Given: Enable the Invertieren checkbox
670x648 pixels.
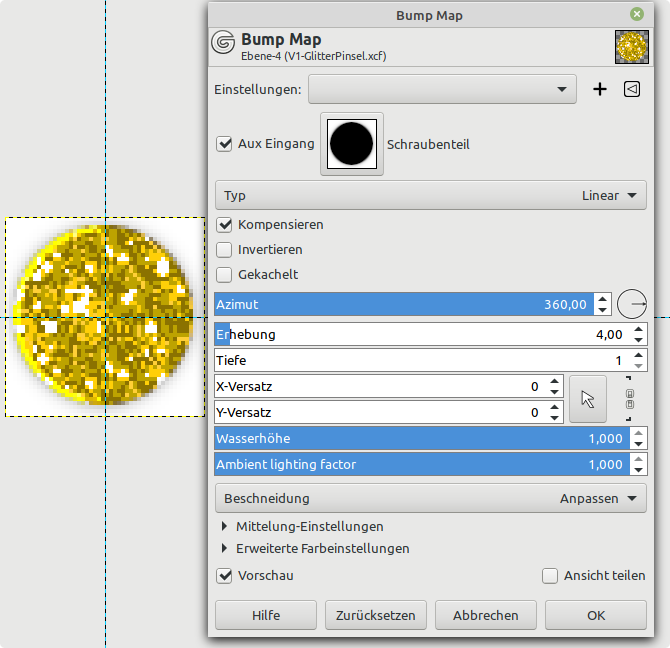Looking at the screenshot, I should click(x=225, y=250).
